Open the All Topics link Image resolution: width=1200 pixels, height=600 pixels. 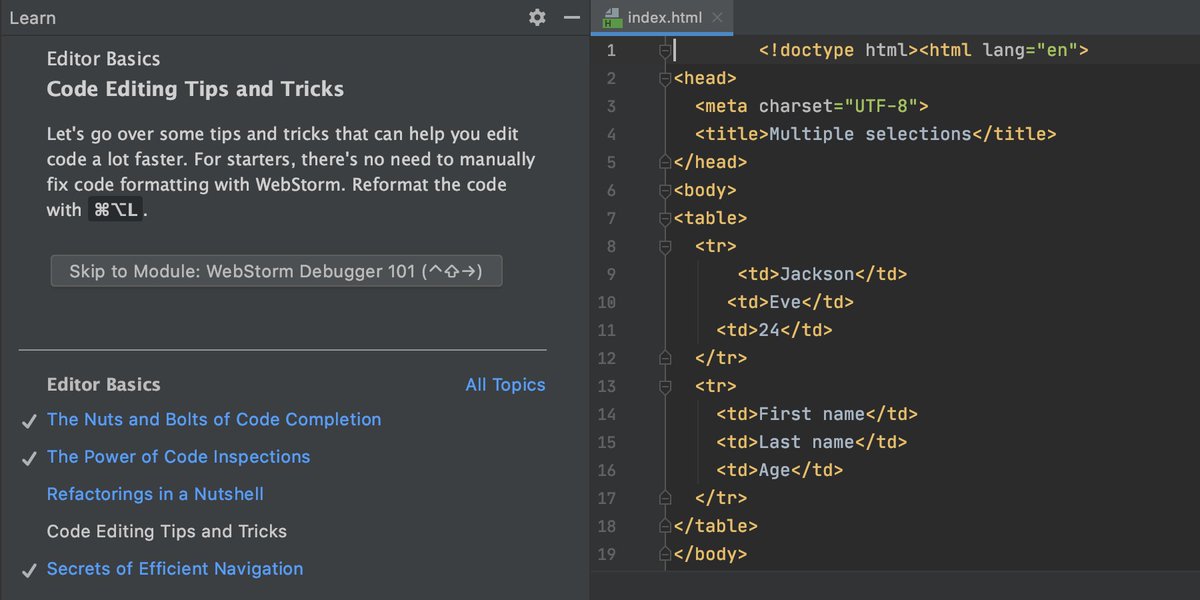pyautogui.click(x=505, y=384)
